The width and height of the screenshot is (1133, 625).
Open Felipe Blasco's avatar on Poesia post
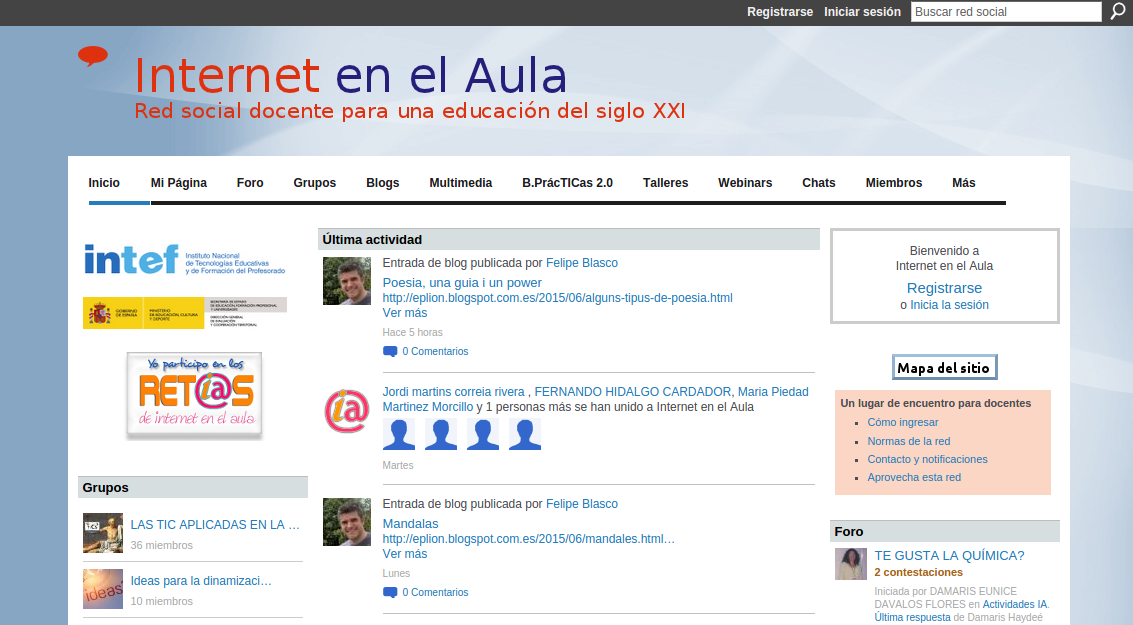click(x=346, y=281)
